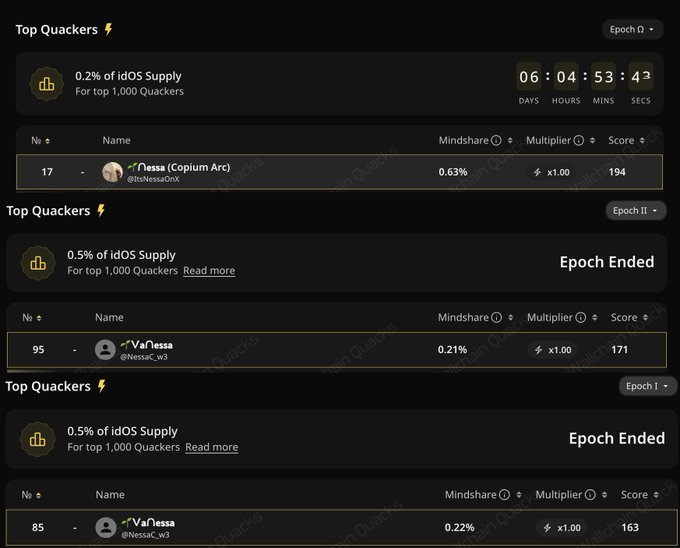Click Multiplier info icon in middle table

click(593, 318)
